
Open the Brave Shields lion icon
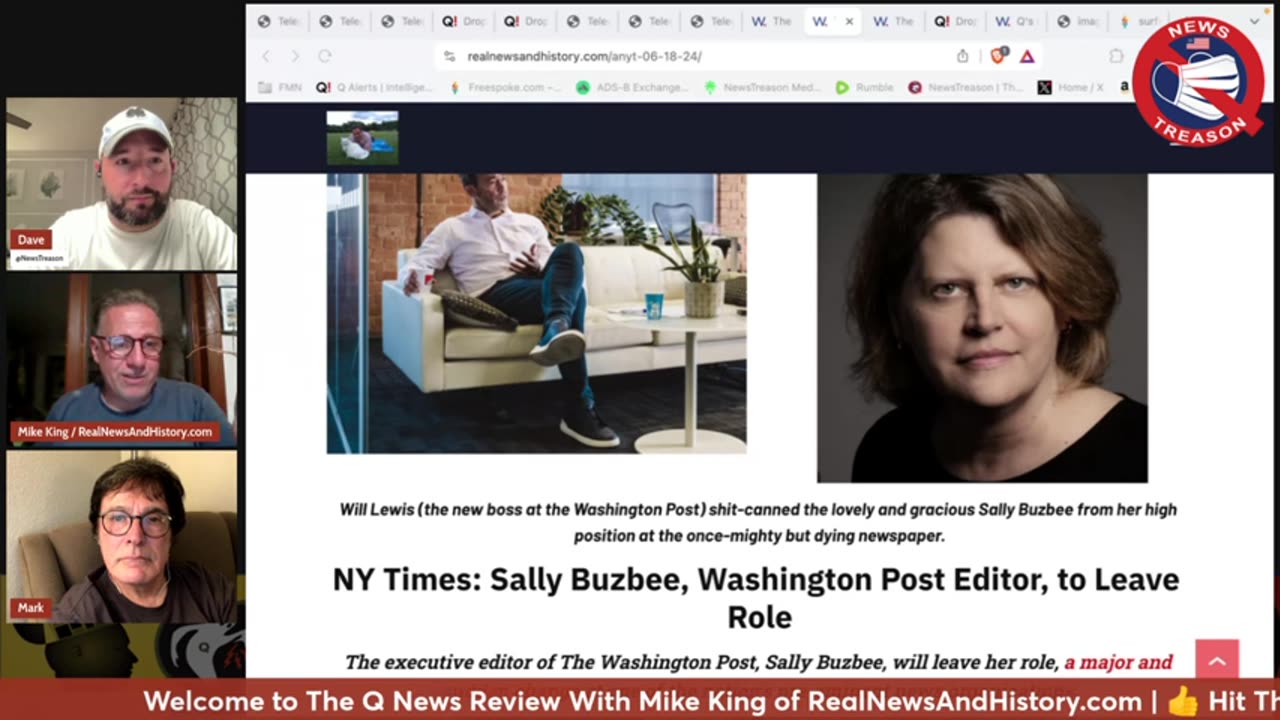tap(998, 56)
